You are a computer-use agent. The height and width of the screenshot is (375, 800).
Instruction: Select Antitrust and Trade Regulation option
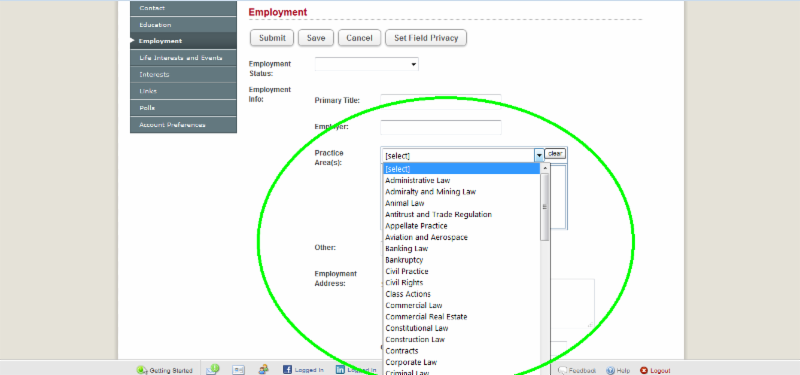[x=461, y=214]
